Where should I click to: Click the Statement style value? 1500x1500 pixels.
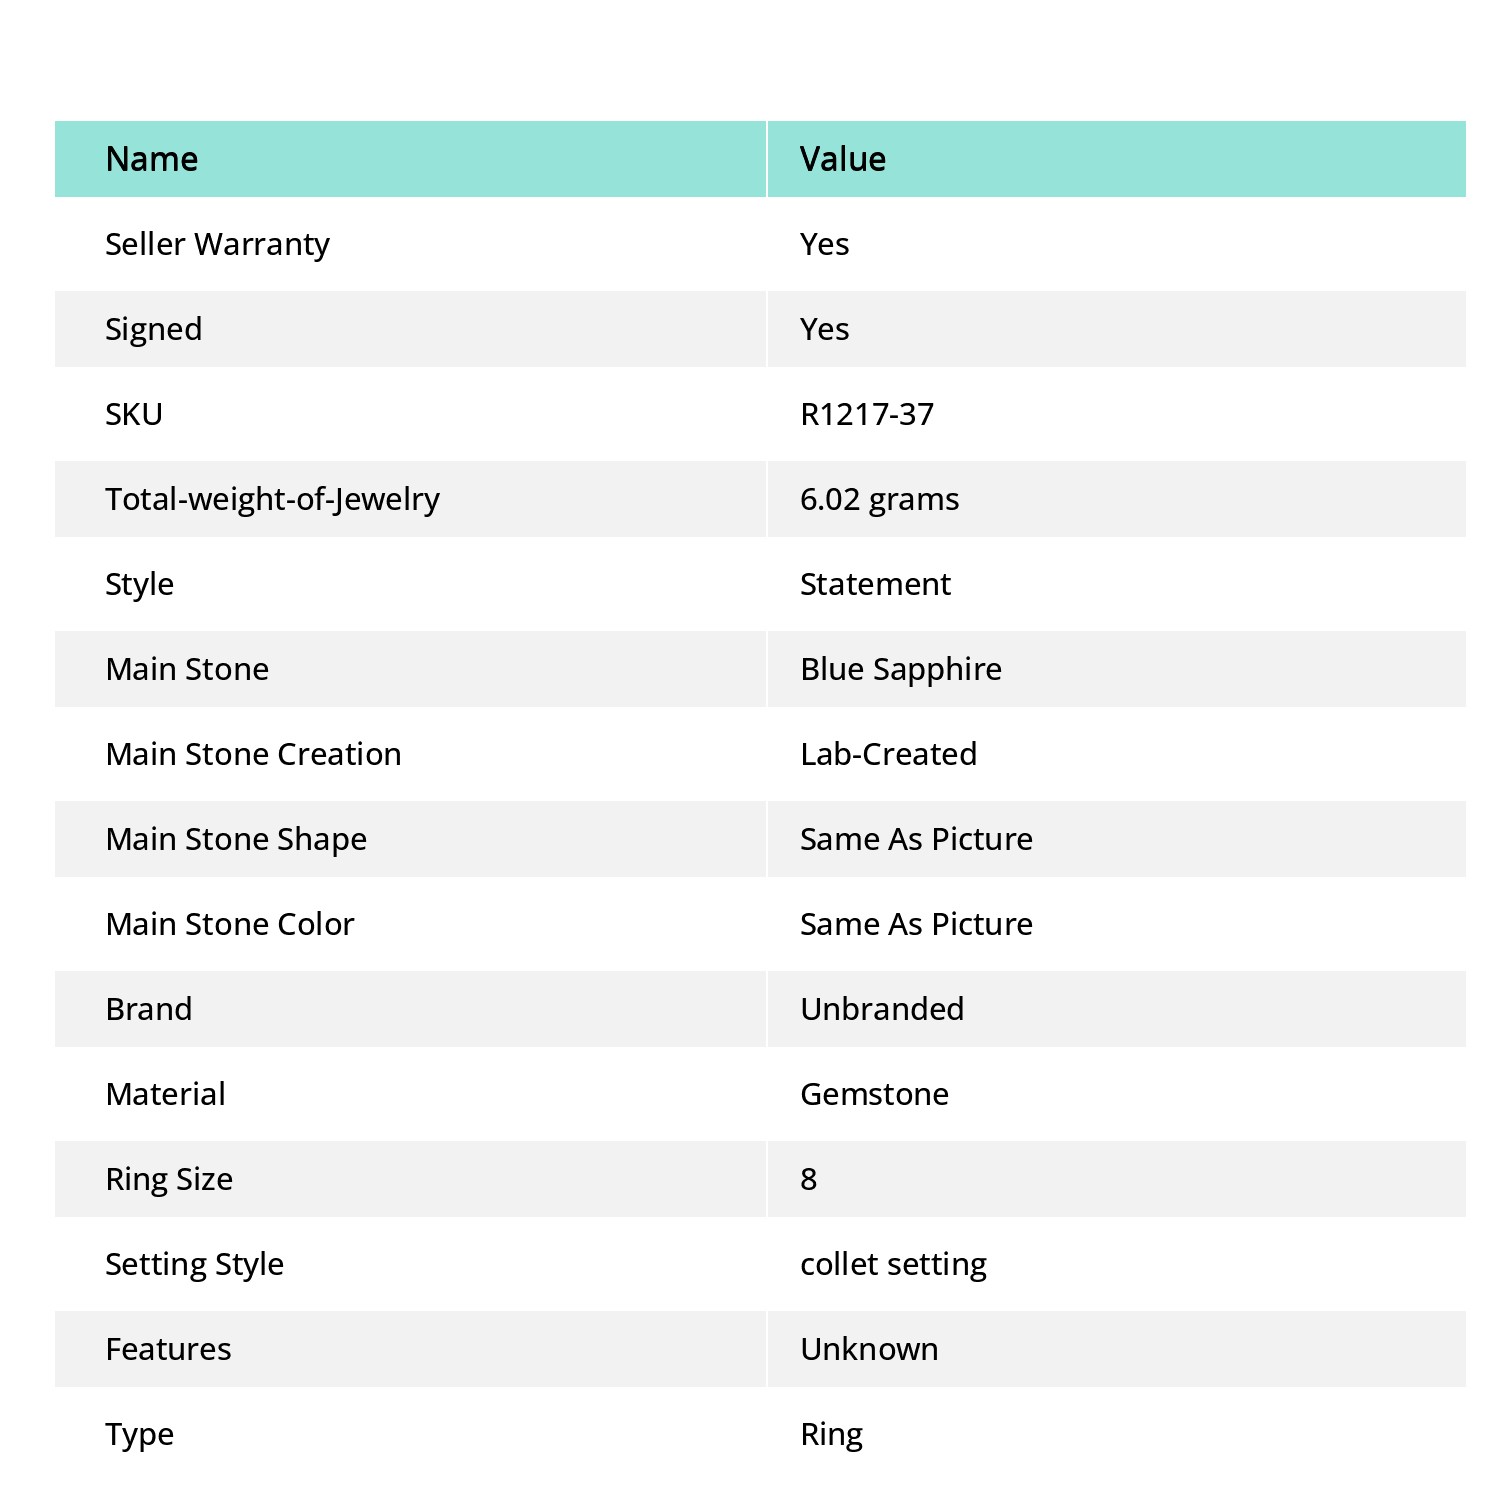[875, 584]
